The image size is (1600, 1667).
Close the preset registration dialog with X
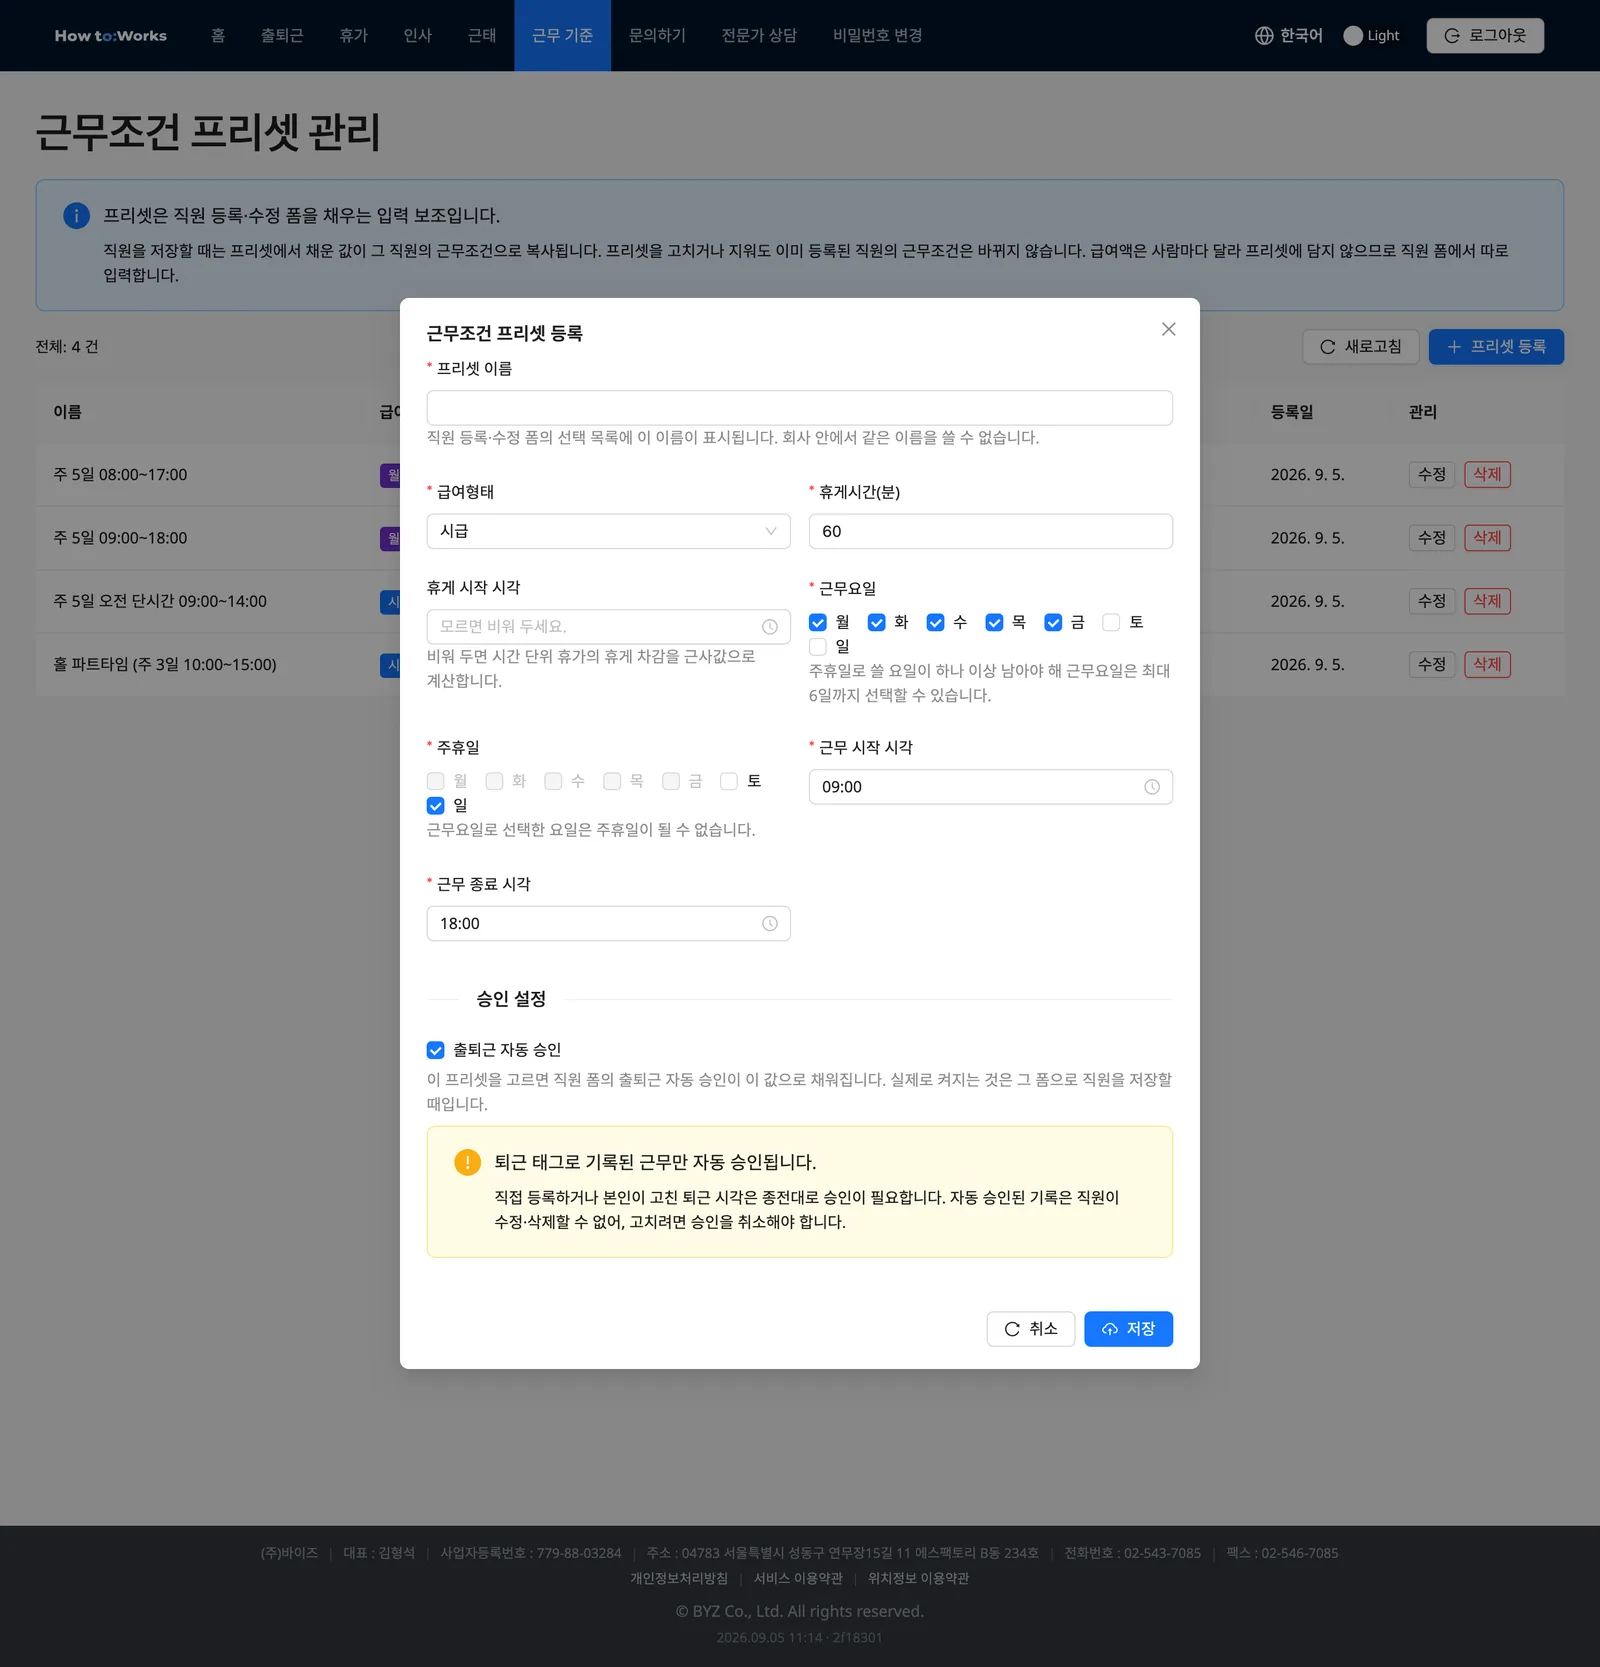coord(1168,329)
